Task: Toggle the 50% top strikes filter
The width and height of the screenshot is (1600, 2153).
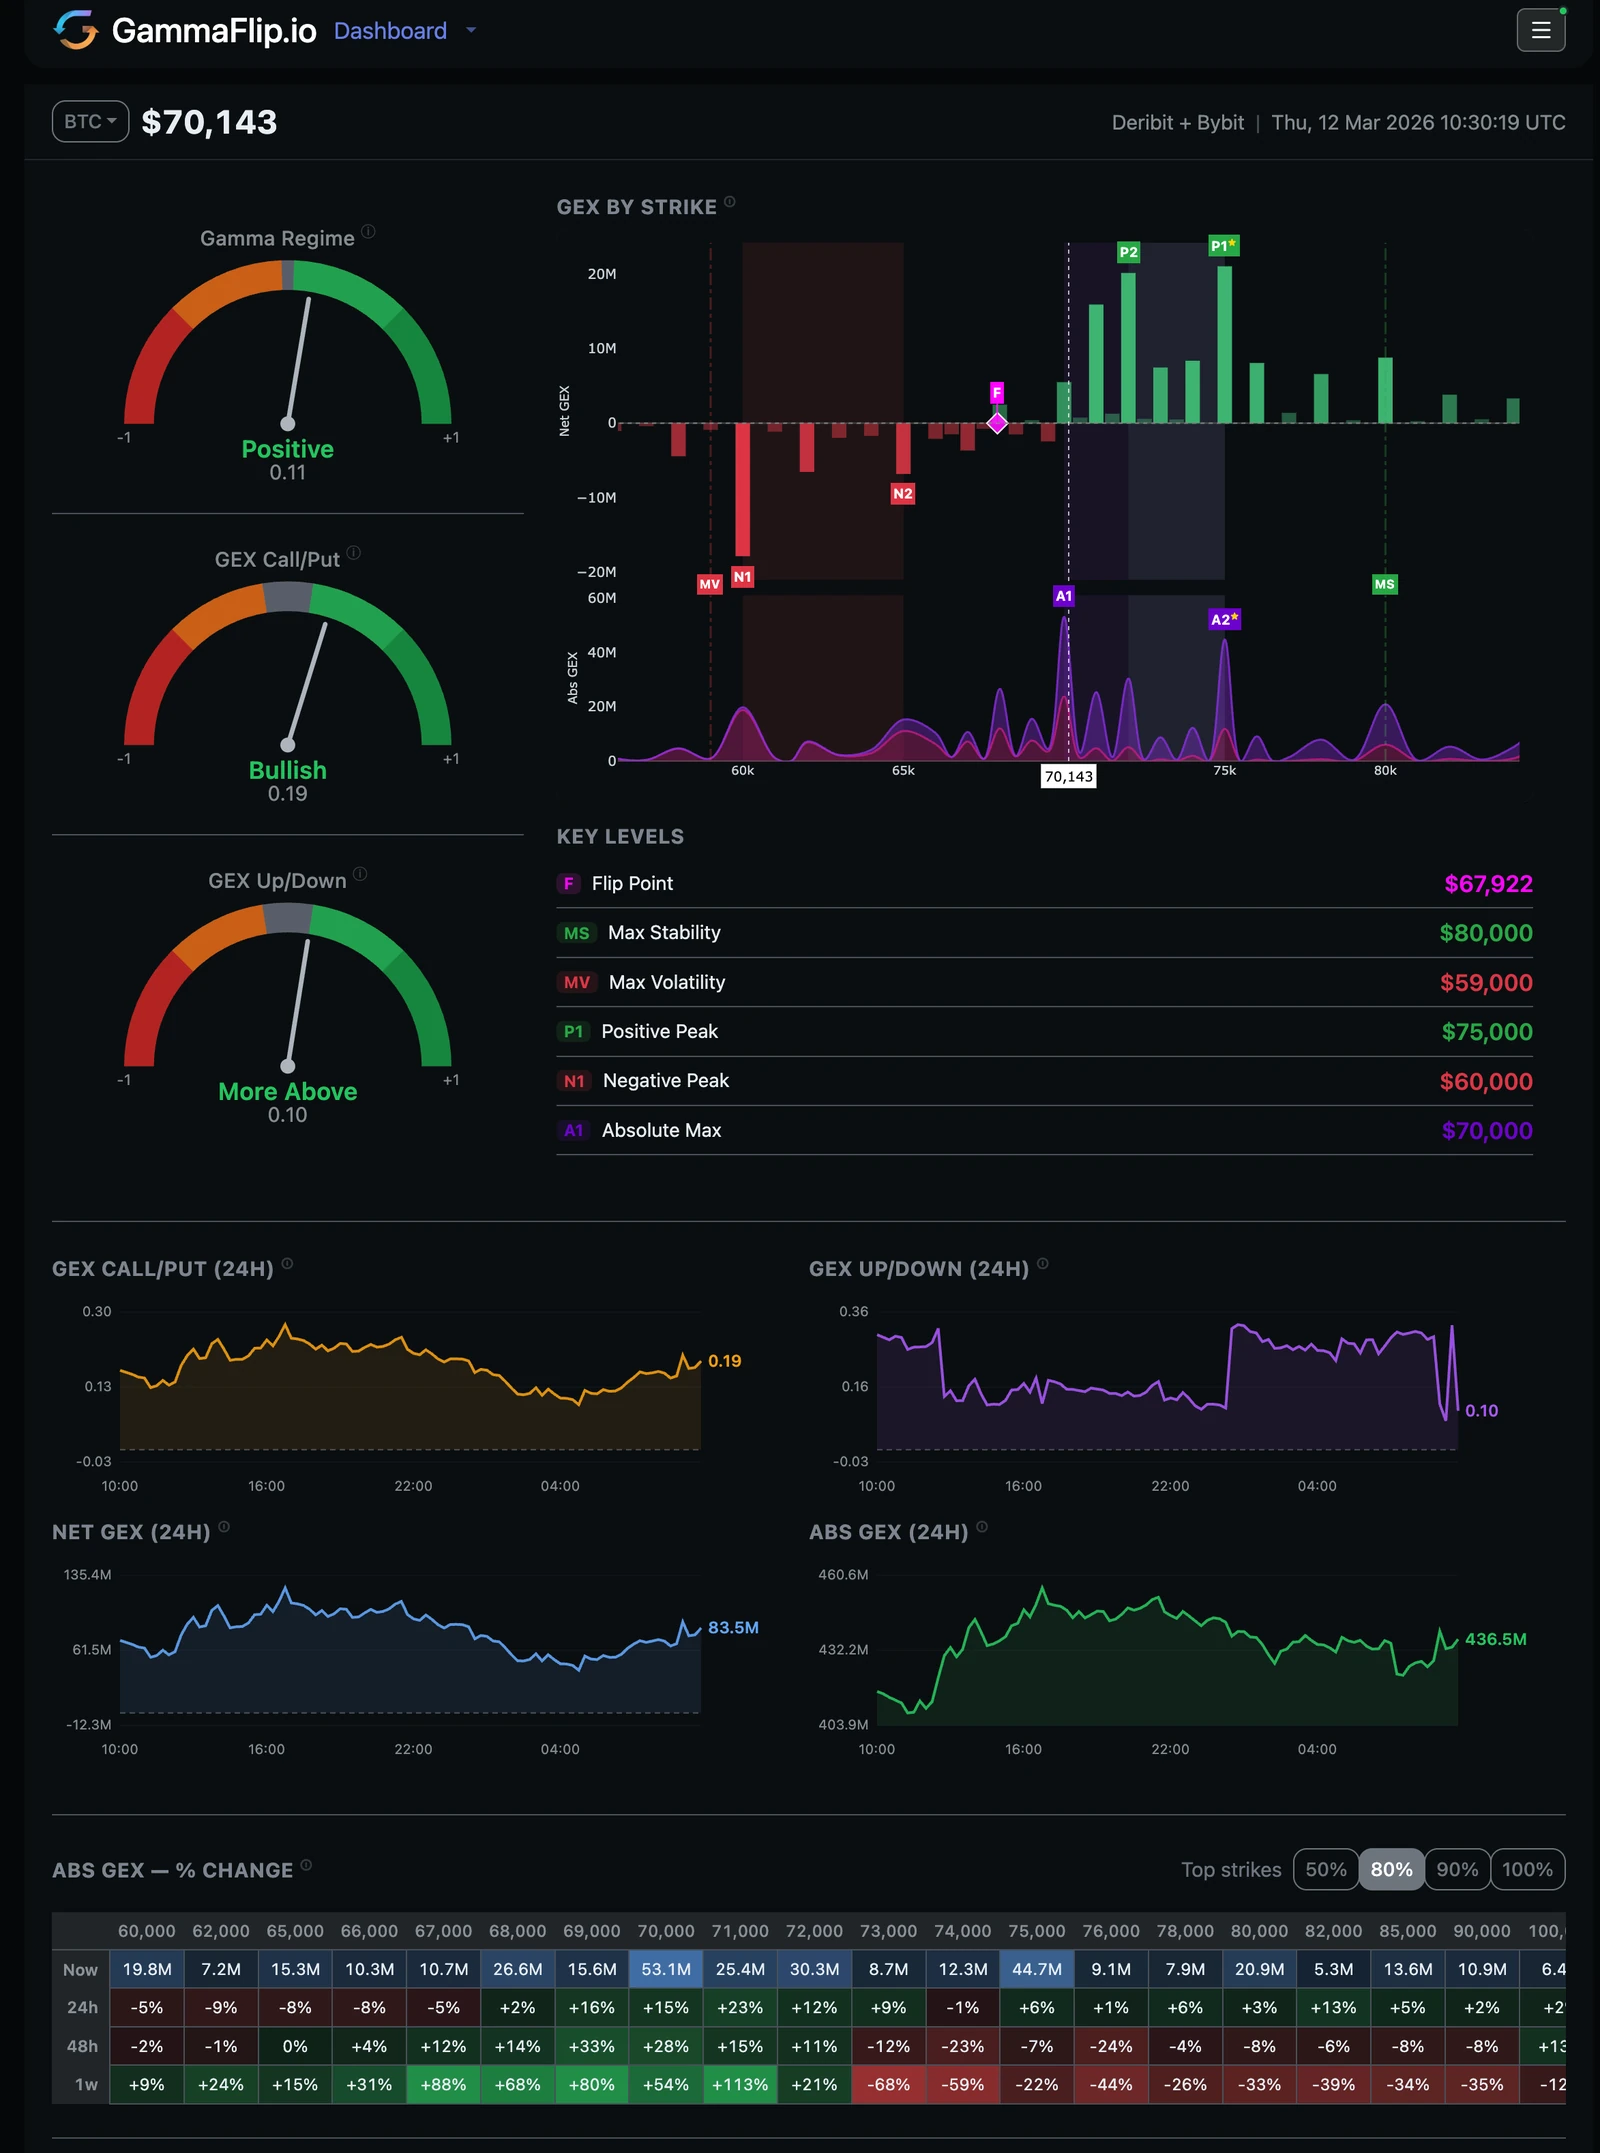Action: [x=1325, y=1869]
